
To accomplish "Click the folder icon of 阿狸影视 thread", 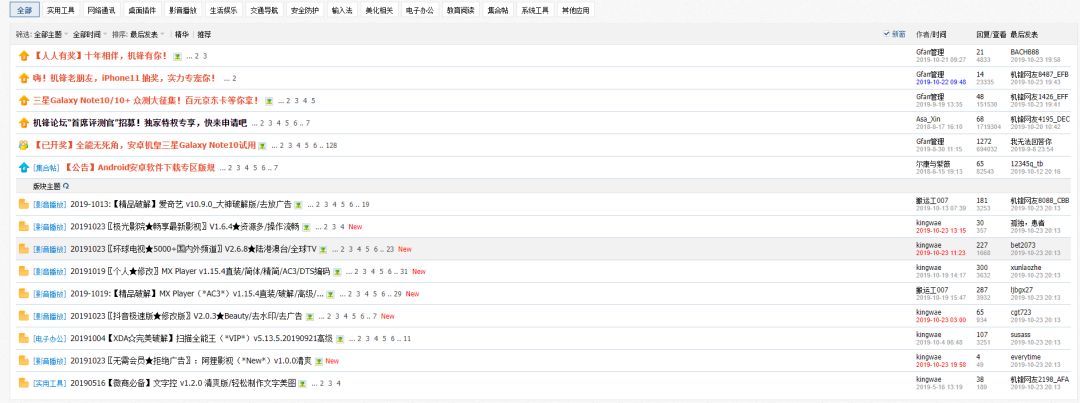I will [x=23, y=361].
